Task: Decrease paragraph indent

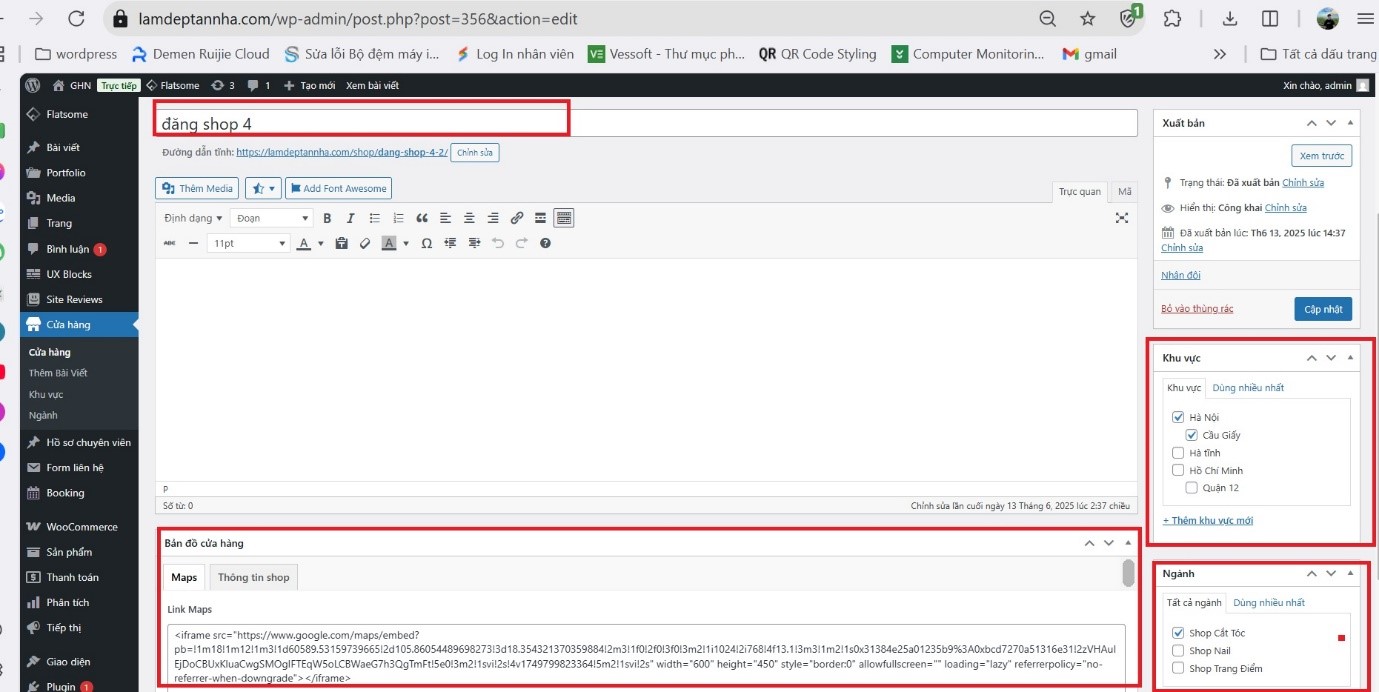Action: pyautogui.click(x=450, y=243)
